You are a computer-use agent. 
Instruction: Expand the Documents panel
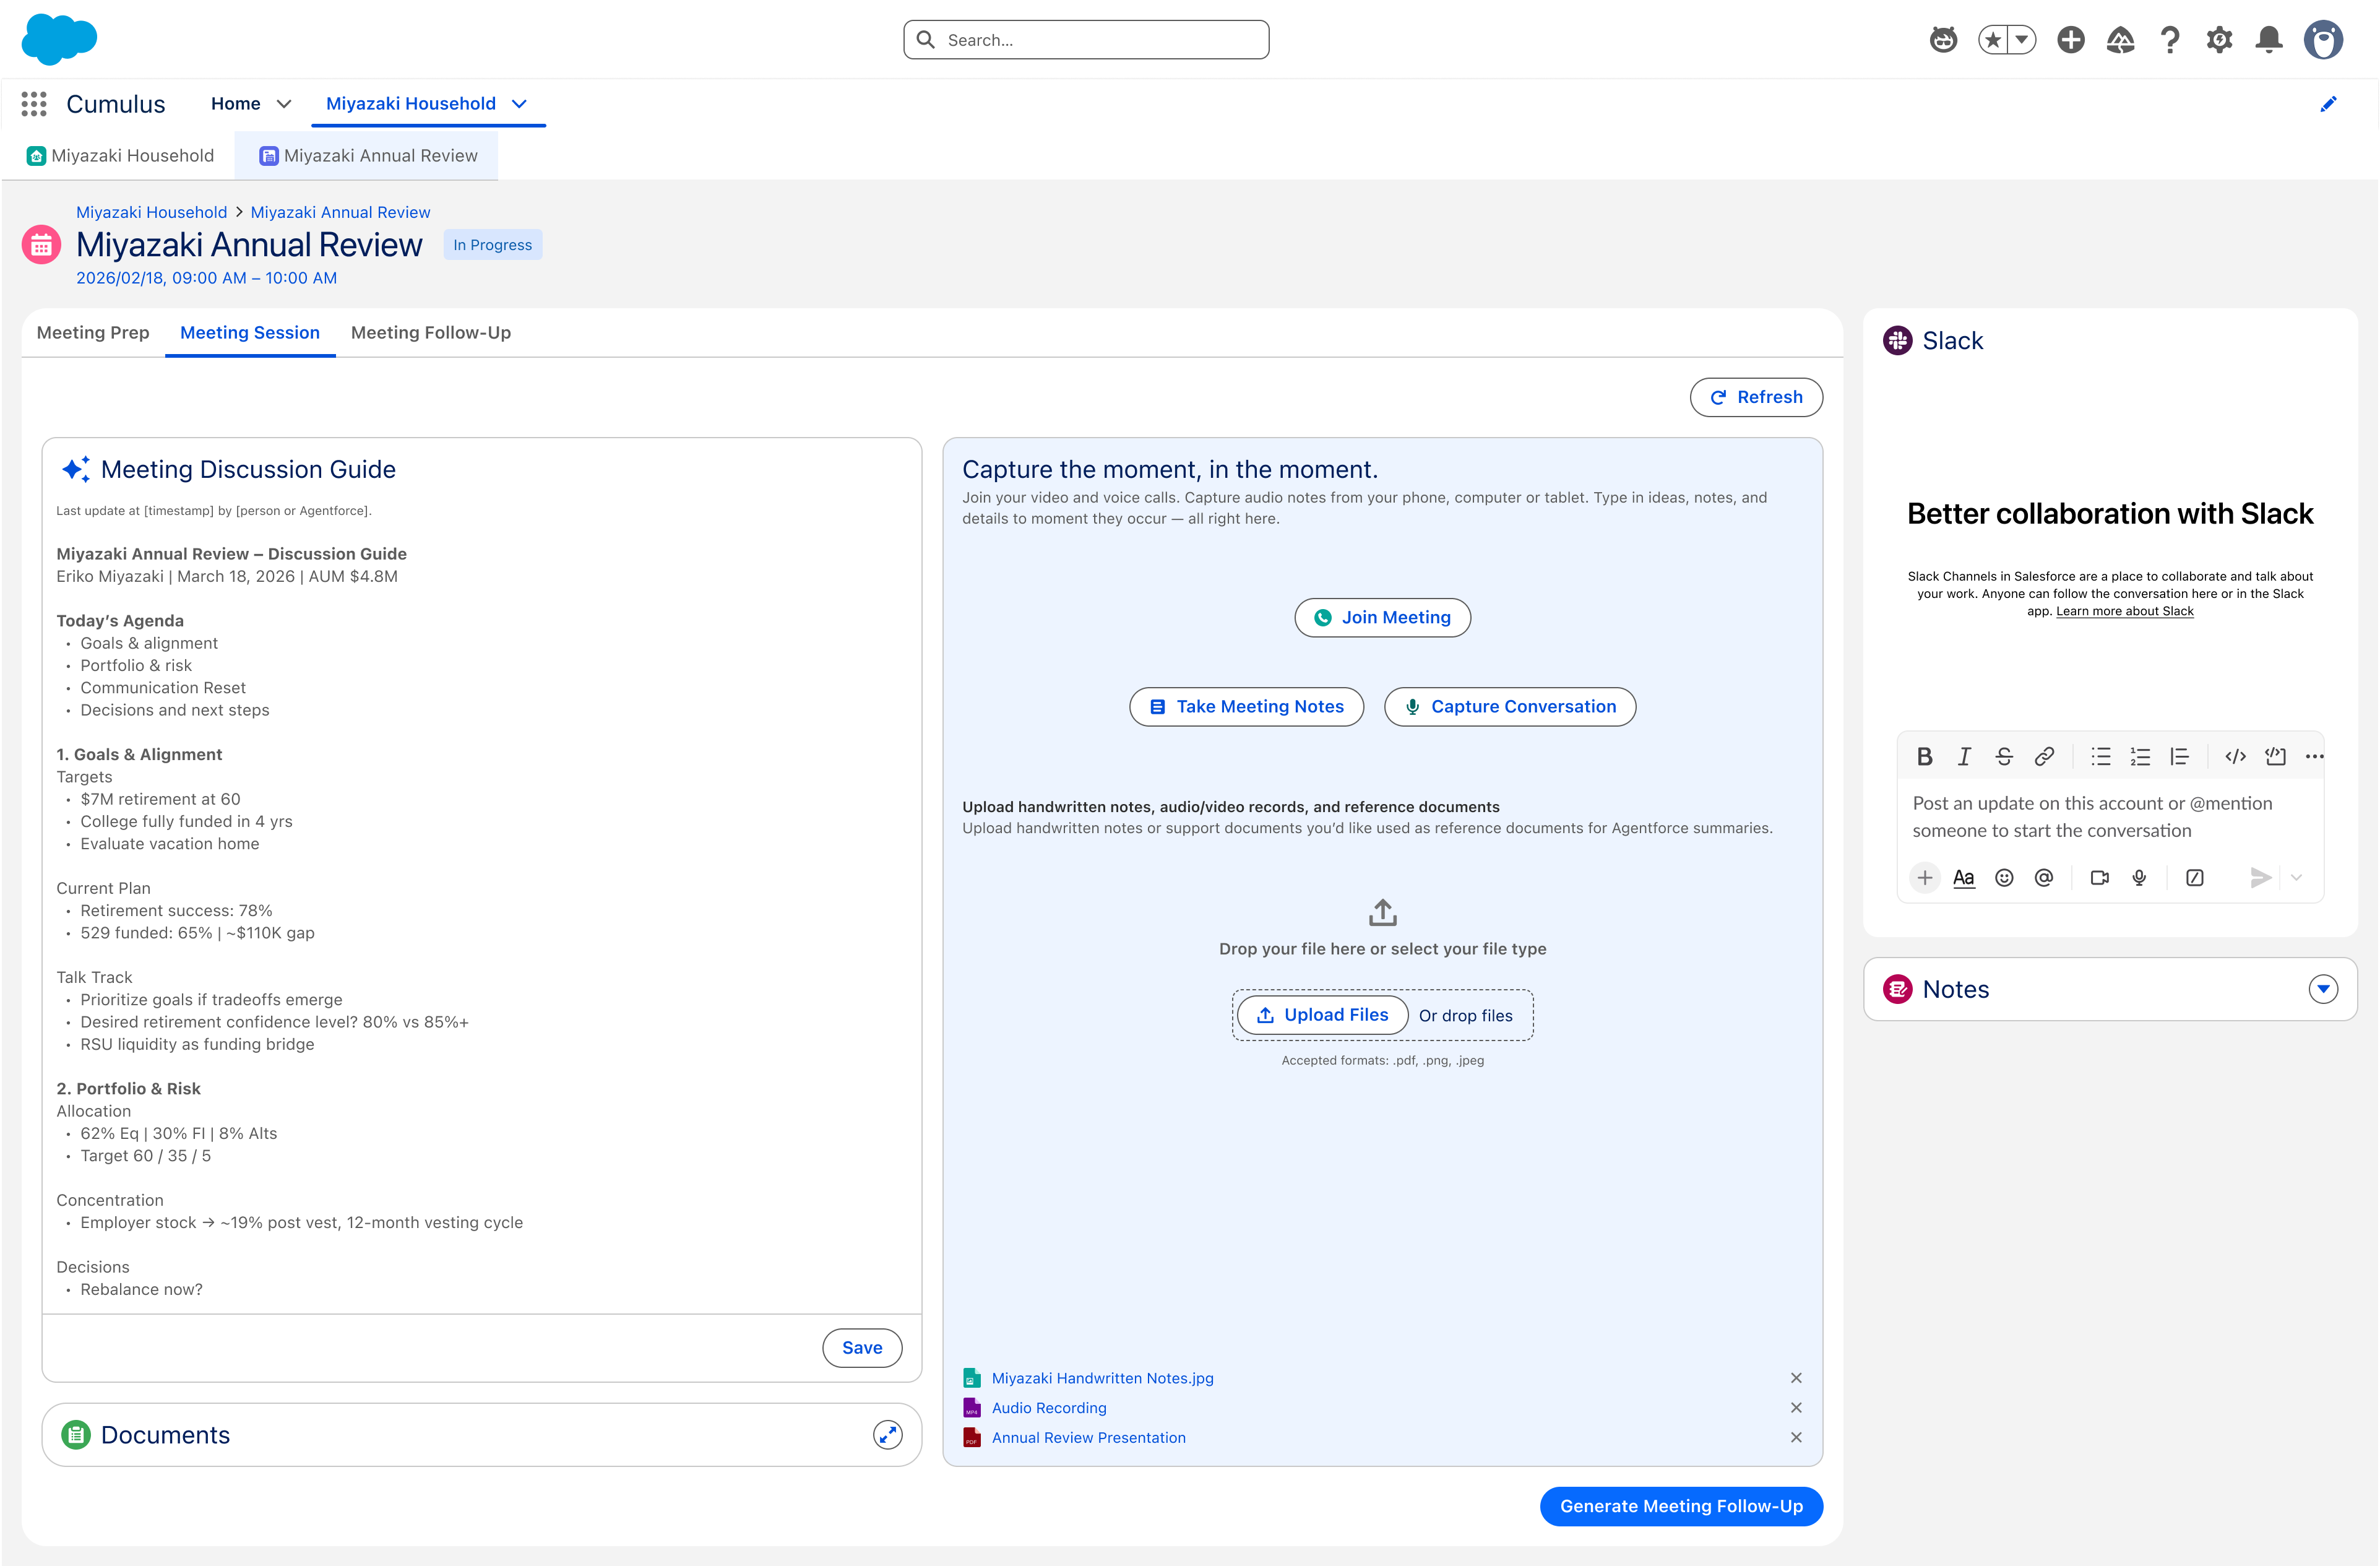click(x=887, y=1435)
